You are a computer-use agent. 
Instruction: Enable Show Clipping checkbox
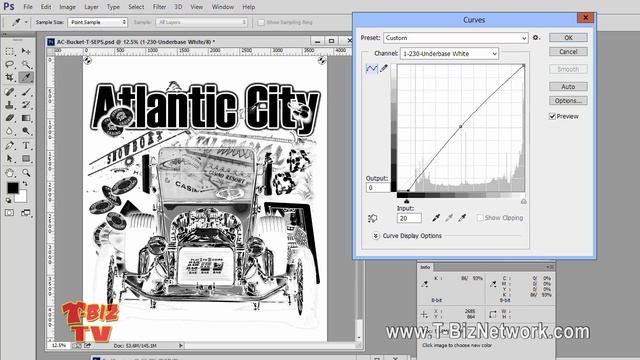480,218
